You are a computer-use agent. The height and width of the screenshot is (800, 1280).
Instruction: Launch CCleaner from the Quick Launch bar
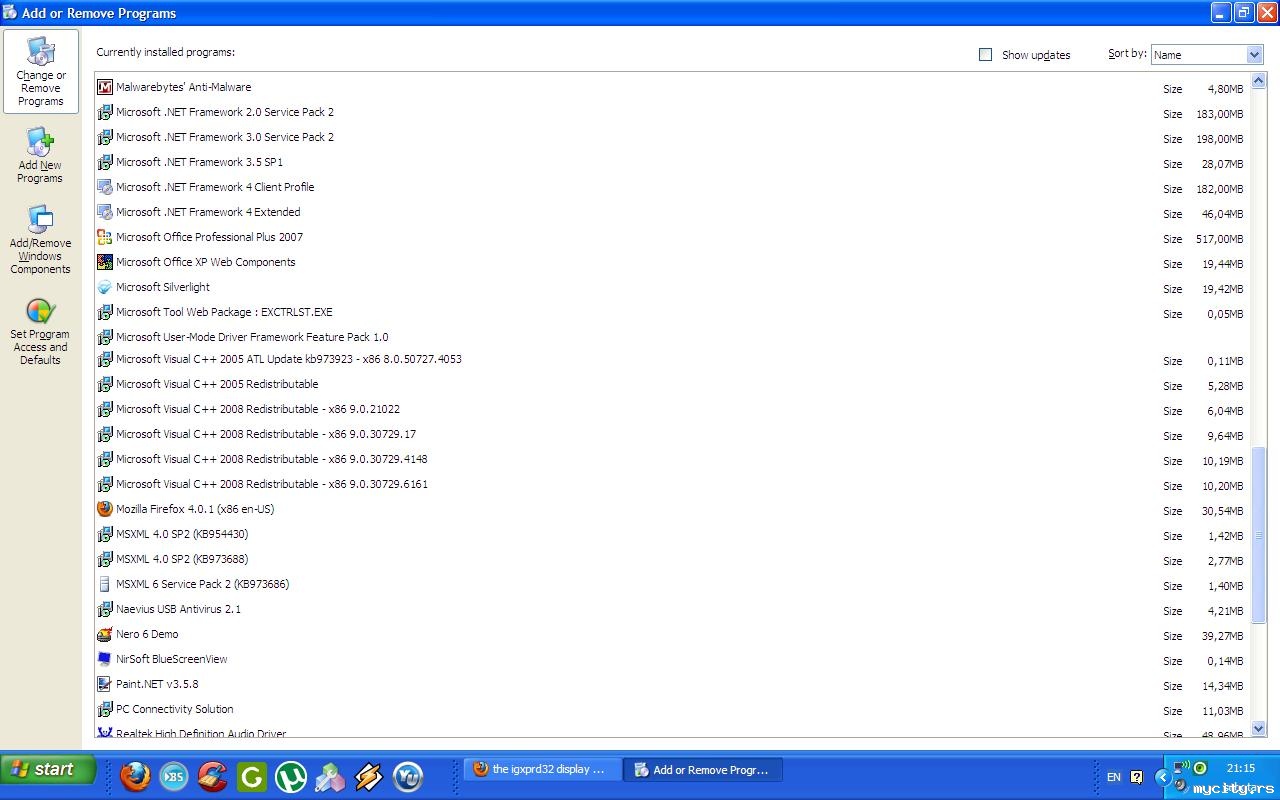tap(212, 776)
